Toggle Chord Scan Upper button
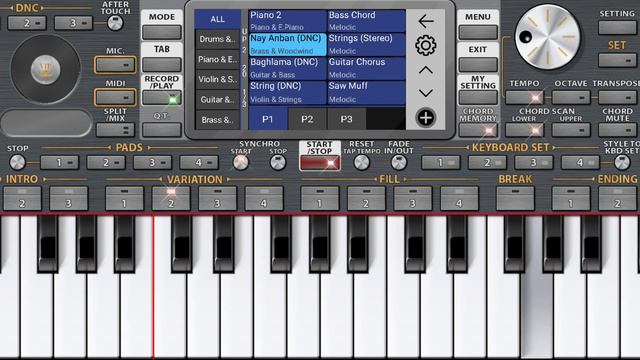This screenshot has height=360, width=640. pyautogui.click(x=571, y=130)
